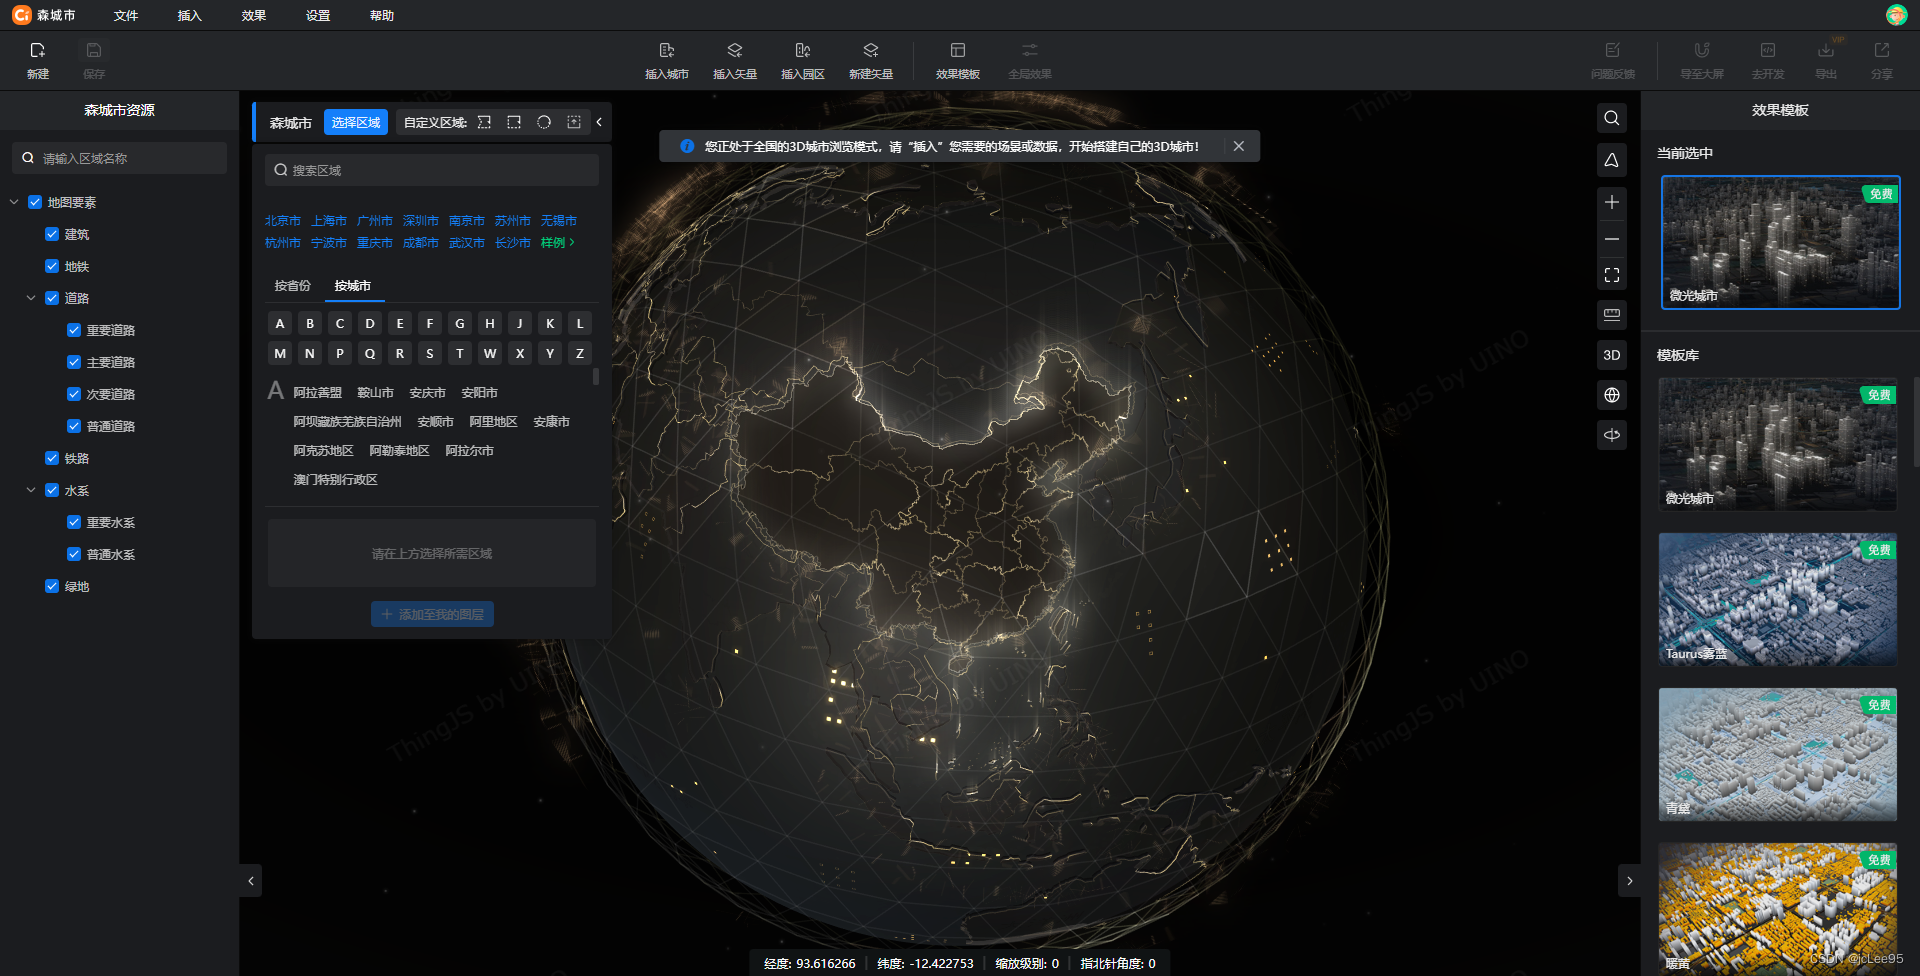
Task: Click the 新建矢量 new vector icon
Action: pos(871,50)
